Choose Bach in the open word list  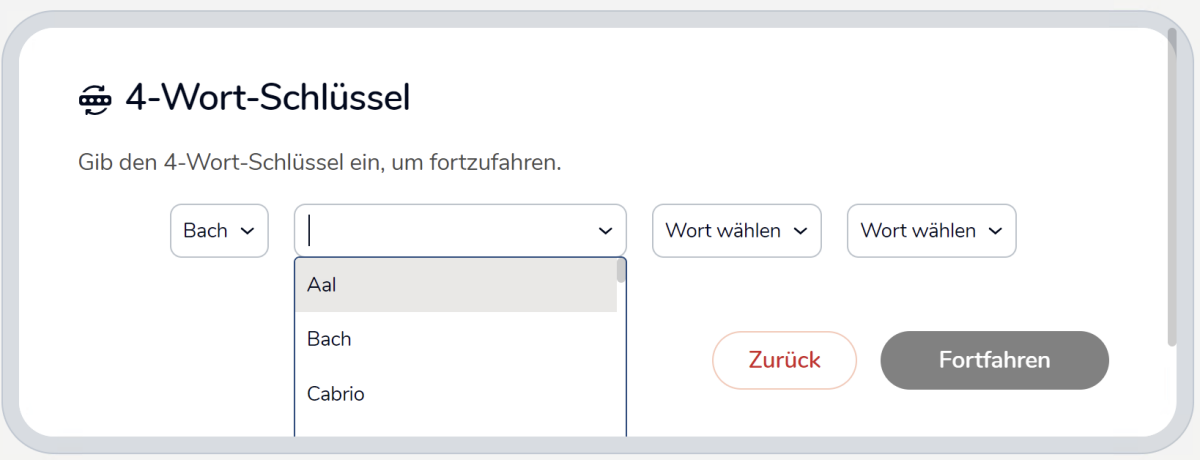[455, 339]
